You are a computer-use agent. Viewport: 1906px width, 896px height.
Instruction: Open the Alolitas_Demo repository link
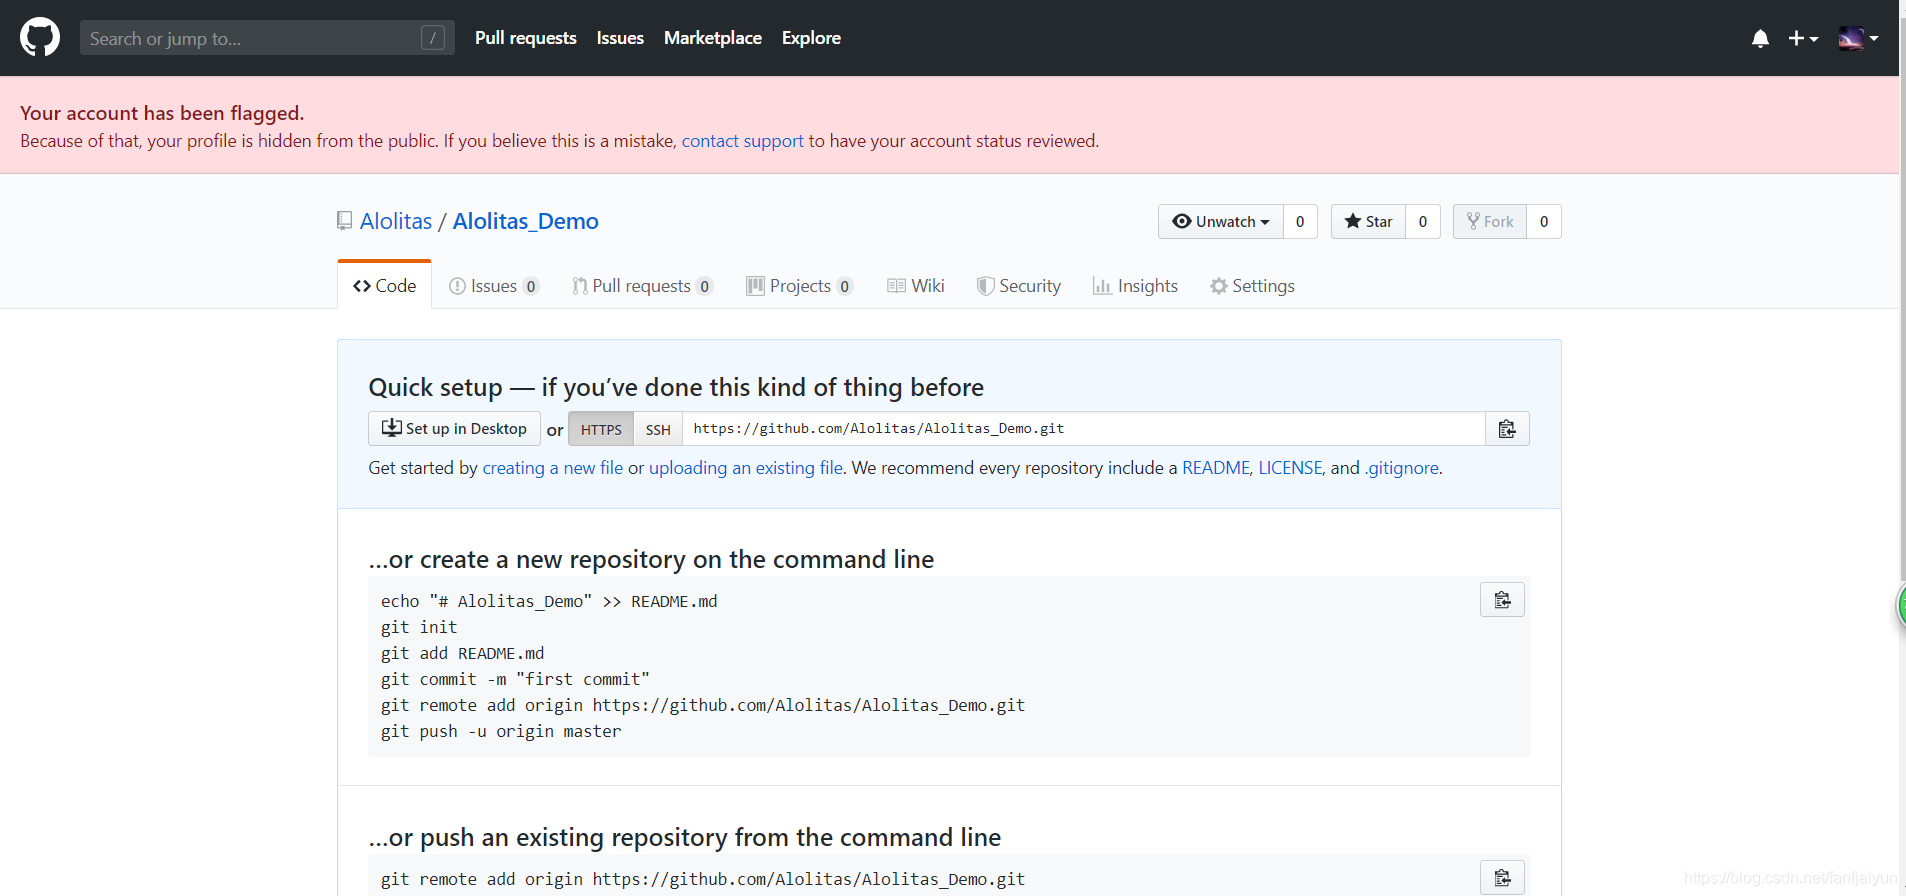tap(526, 221)
